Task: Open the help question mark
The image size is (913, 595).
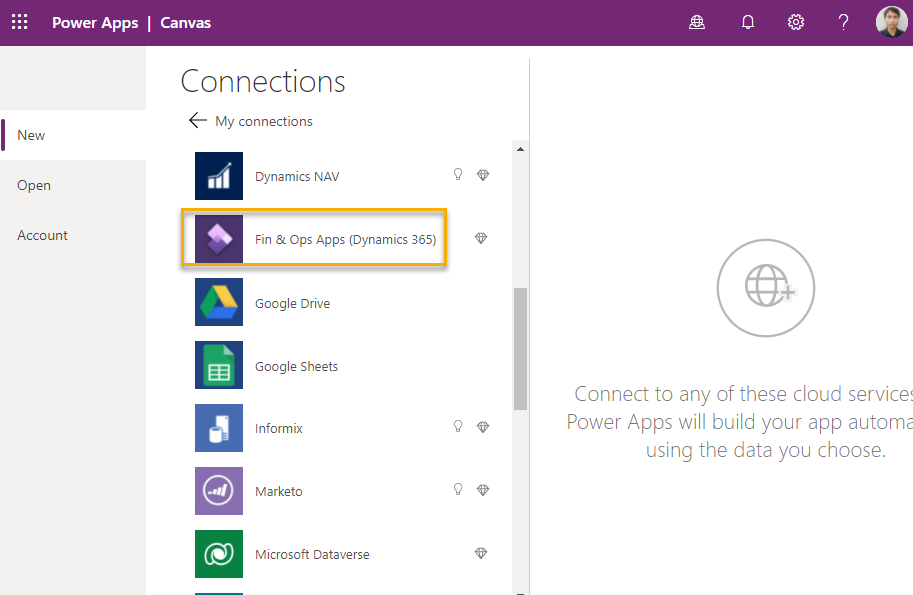Action: [x=843, y=22]
